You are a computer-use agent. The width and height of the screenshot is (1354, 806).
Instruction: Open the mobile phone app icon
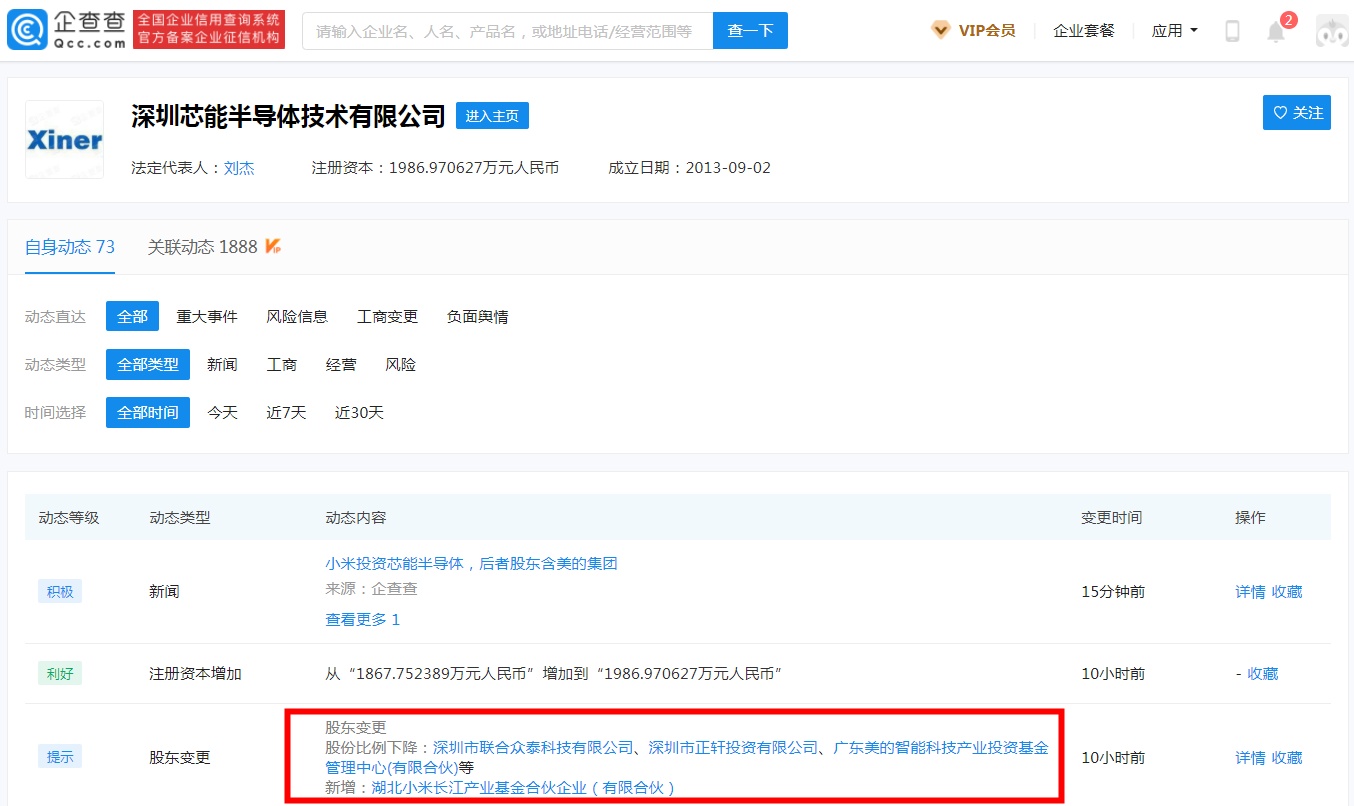1232,31
